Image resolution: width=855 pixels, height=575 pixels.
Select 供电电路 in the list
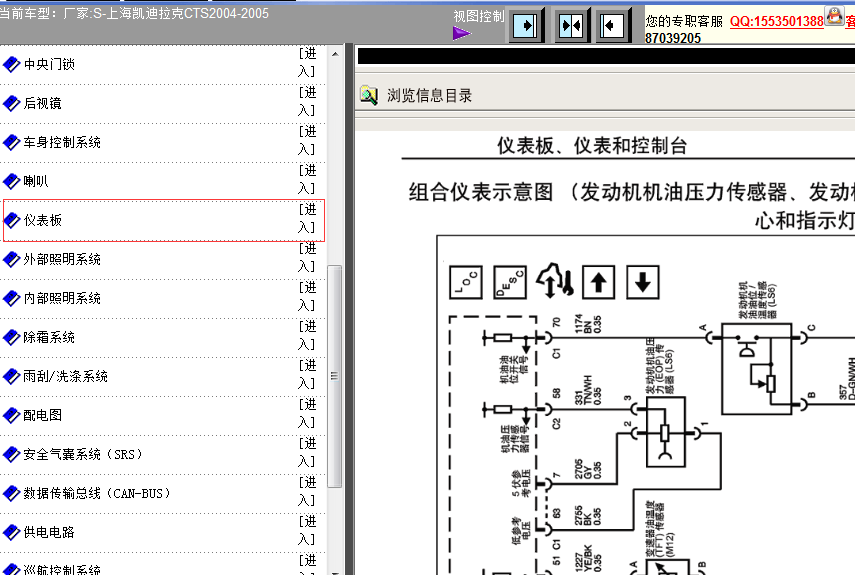point(49,532)
